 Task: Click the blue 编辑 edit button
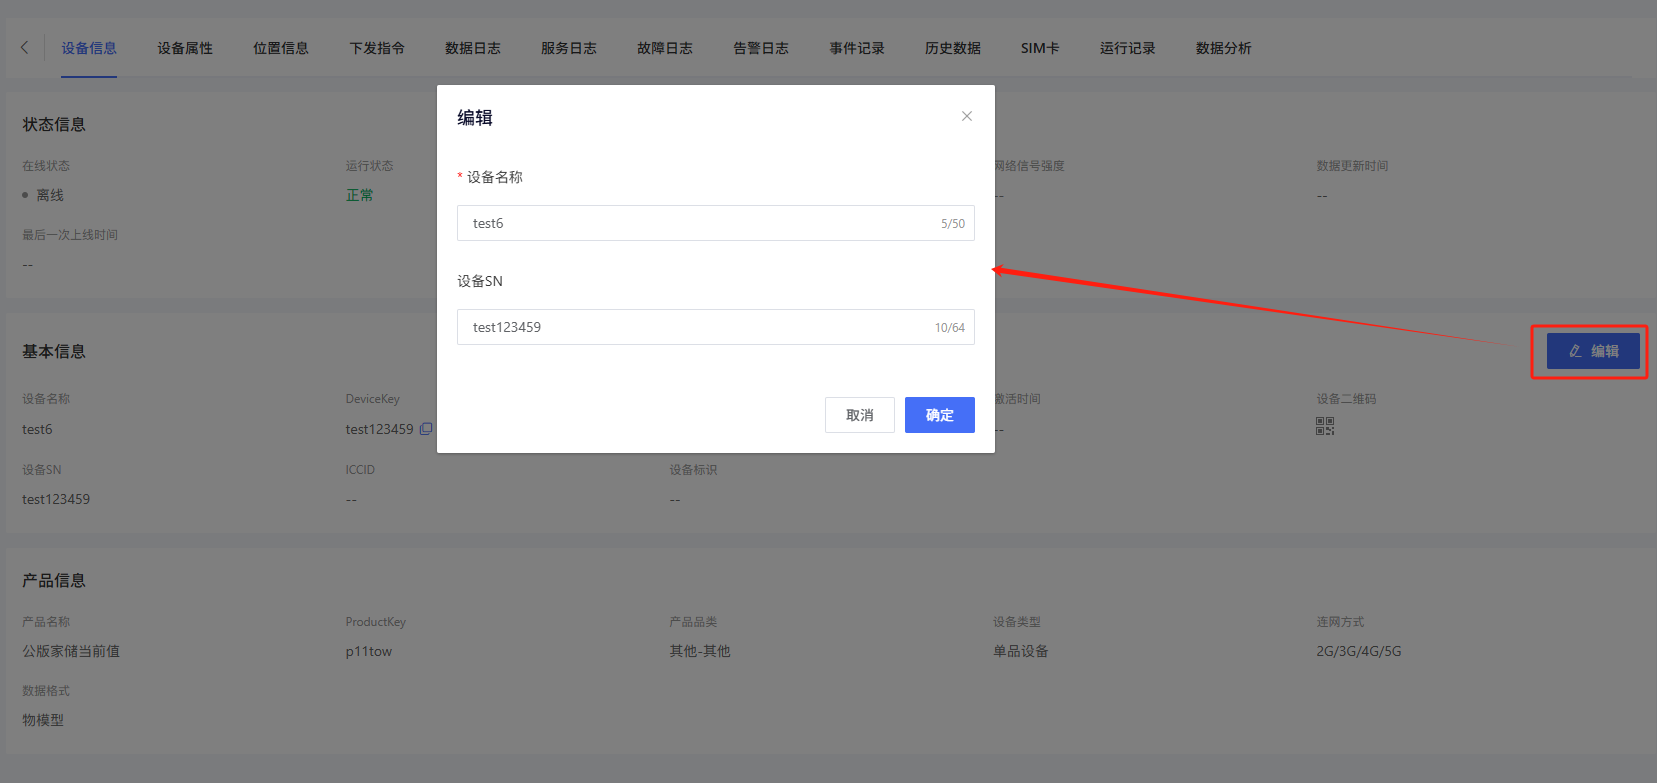tap(1593, 351)
